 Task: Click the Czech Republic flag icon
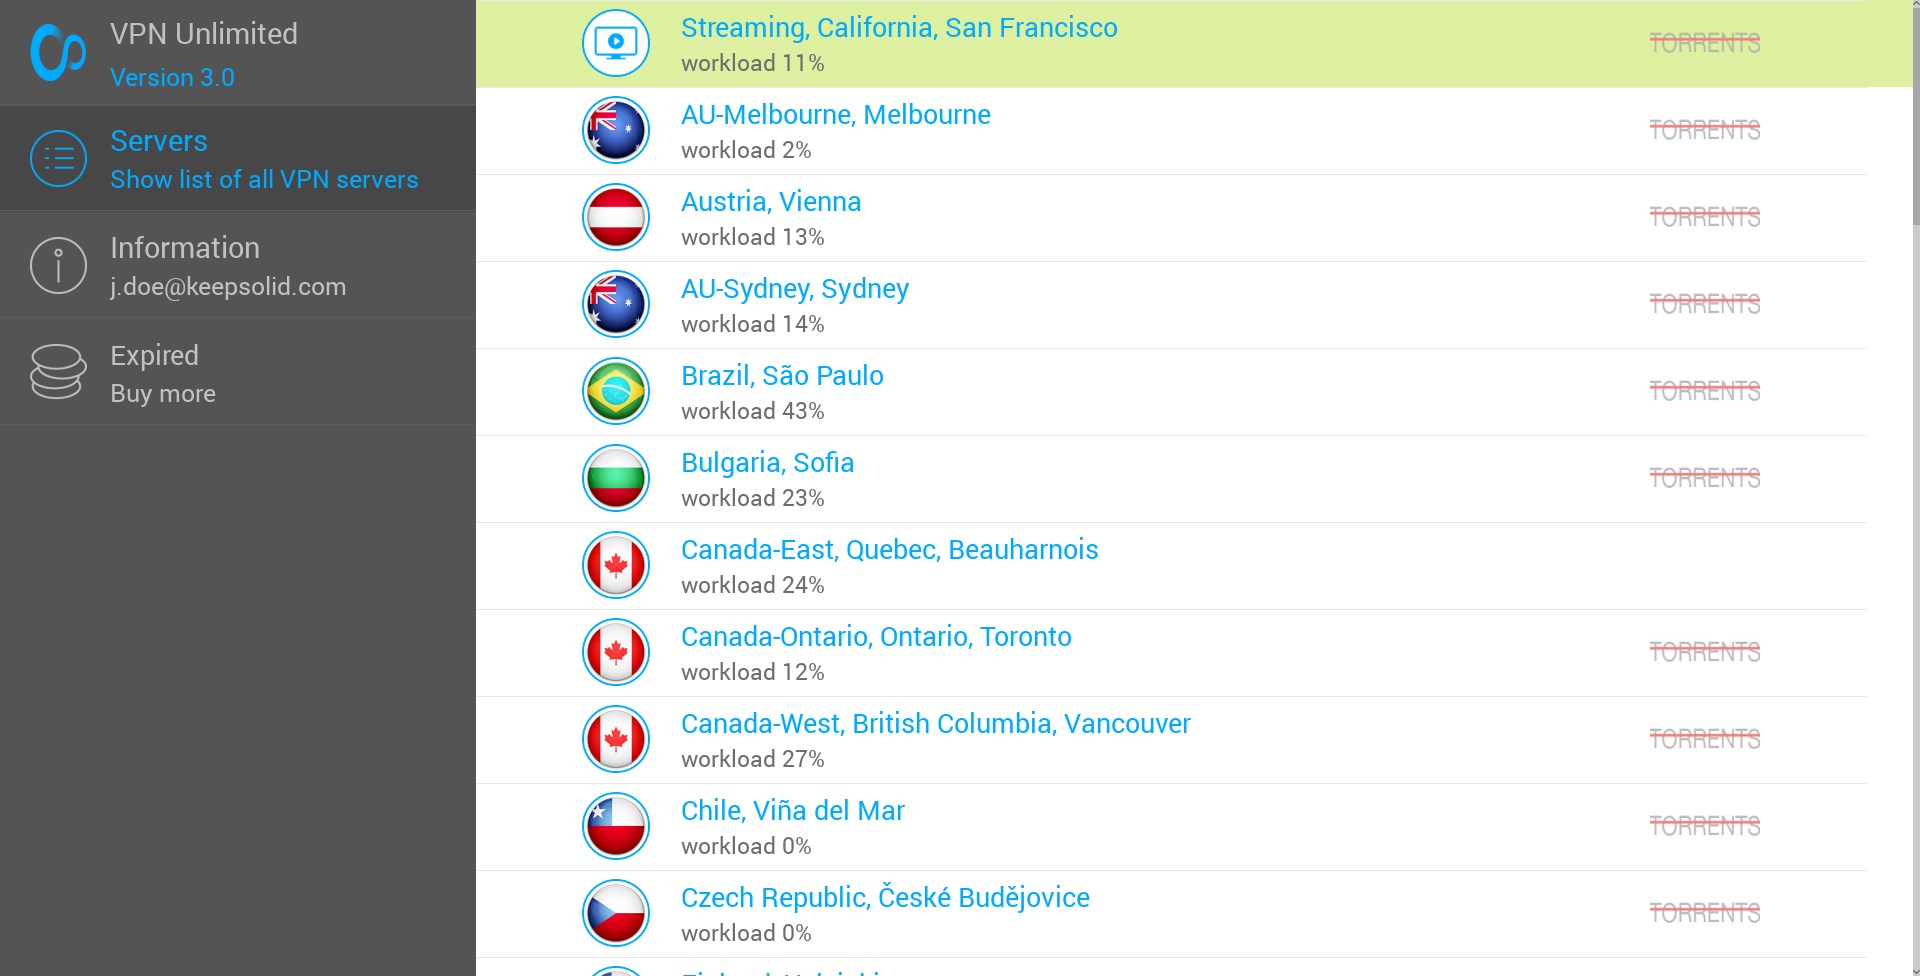pyautogui.click(x=616, y=913)
